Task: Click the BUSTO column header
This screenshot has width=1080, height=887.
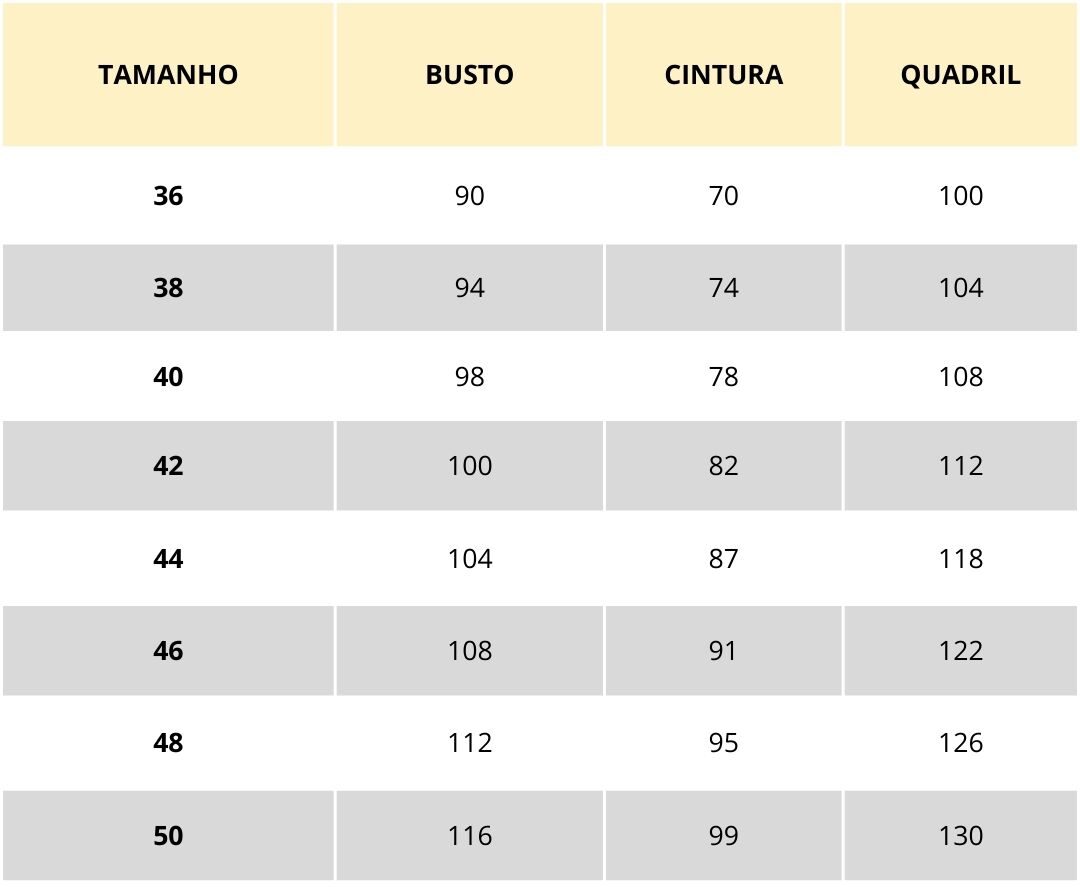Action: [x=469, y=75]
